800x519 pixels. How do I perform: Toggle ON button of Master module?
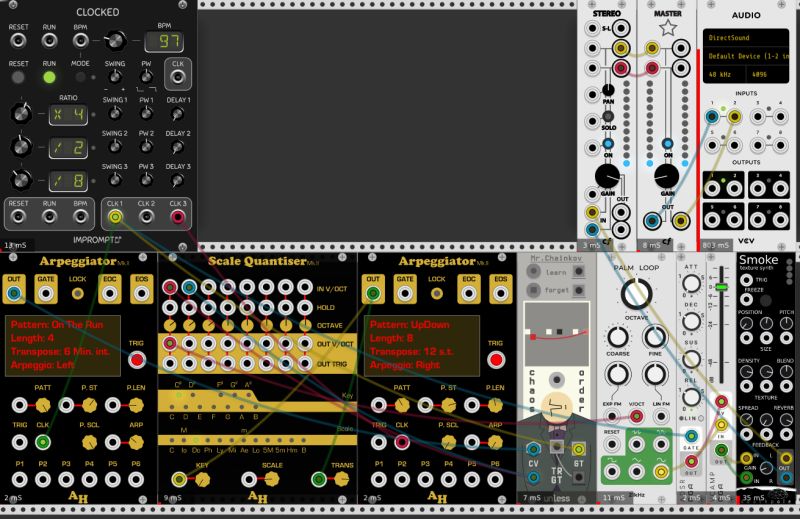[667, 144]
